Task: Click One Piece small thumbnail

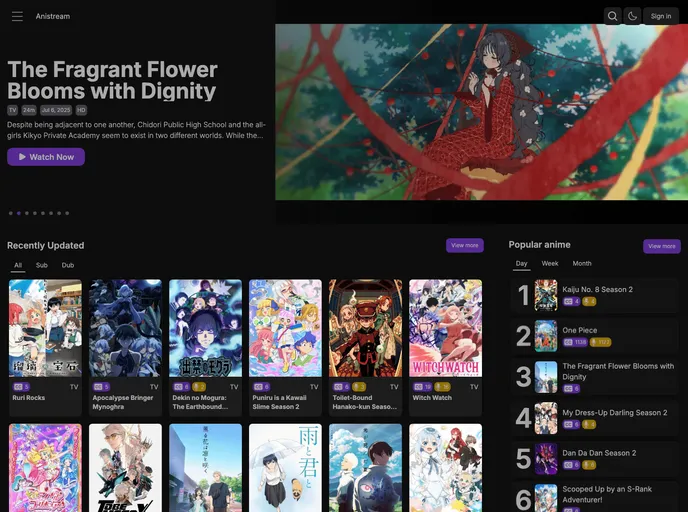Action: [x=546, y=336]
